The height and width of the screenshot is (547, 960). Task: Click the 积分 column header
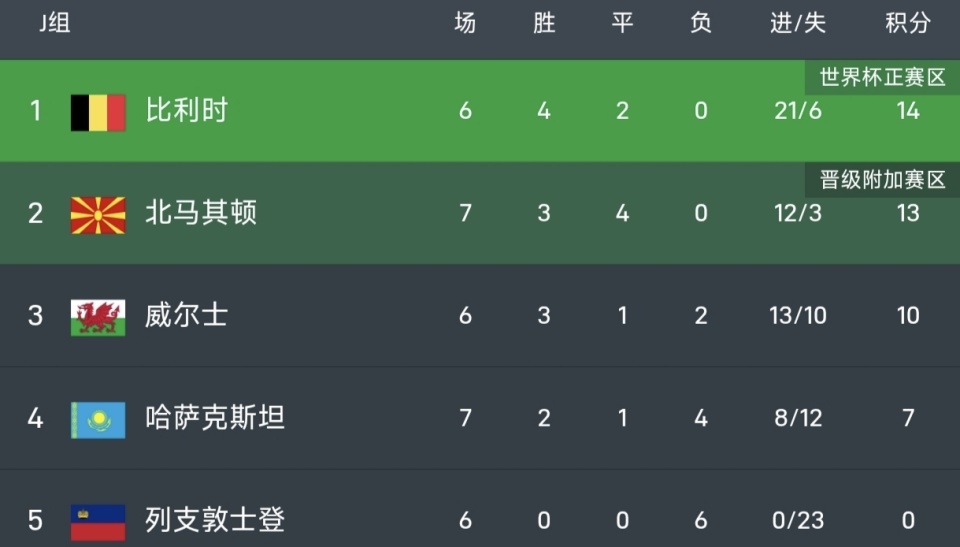pos(907,24)
